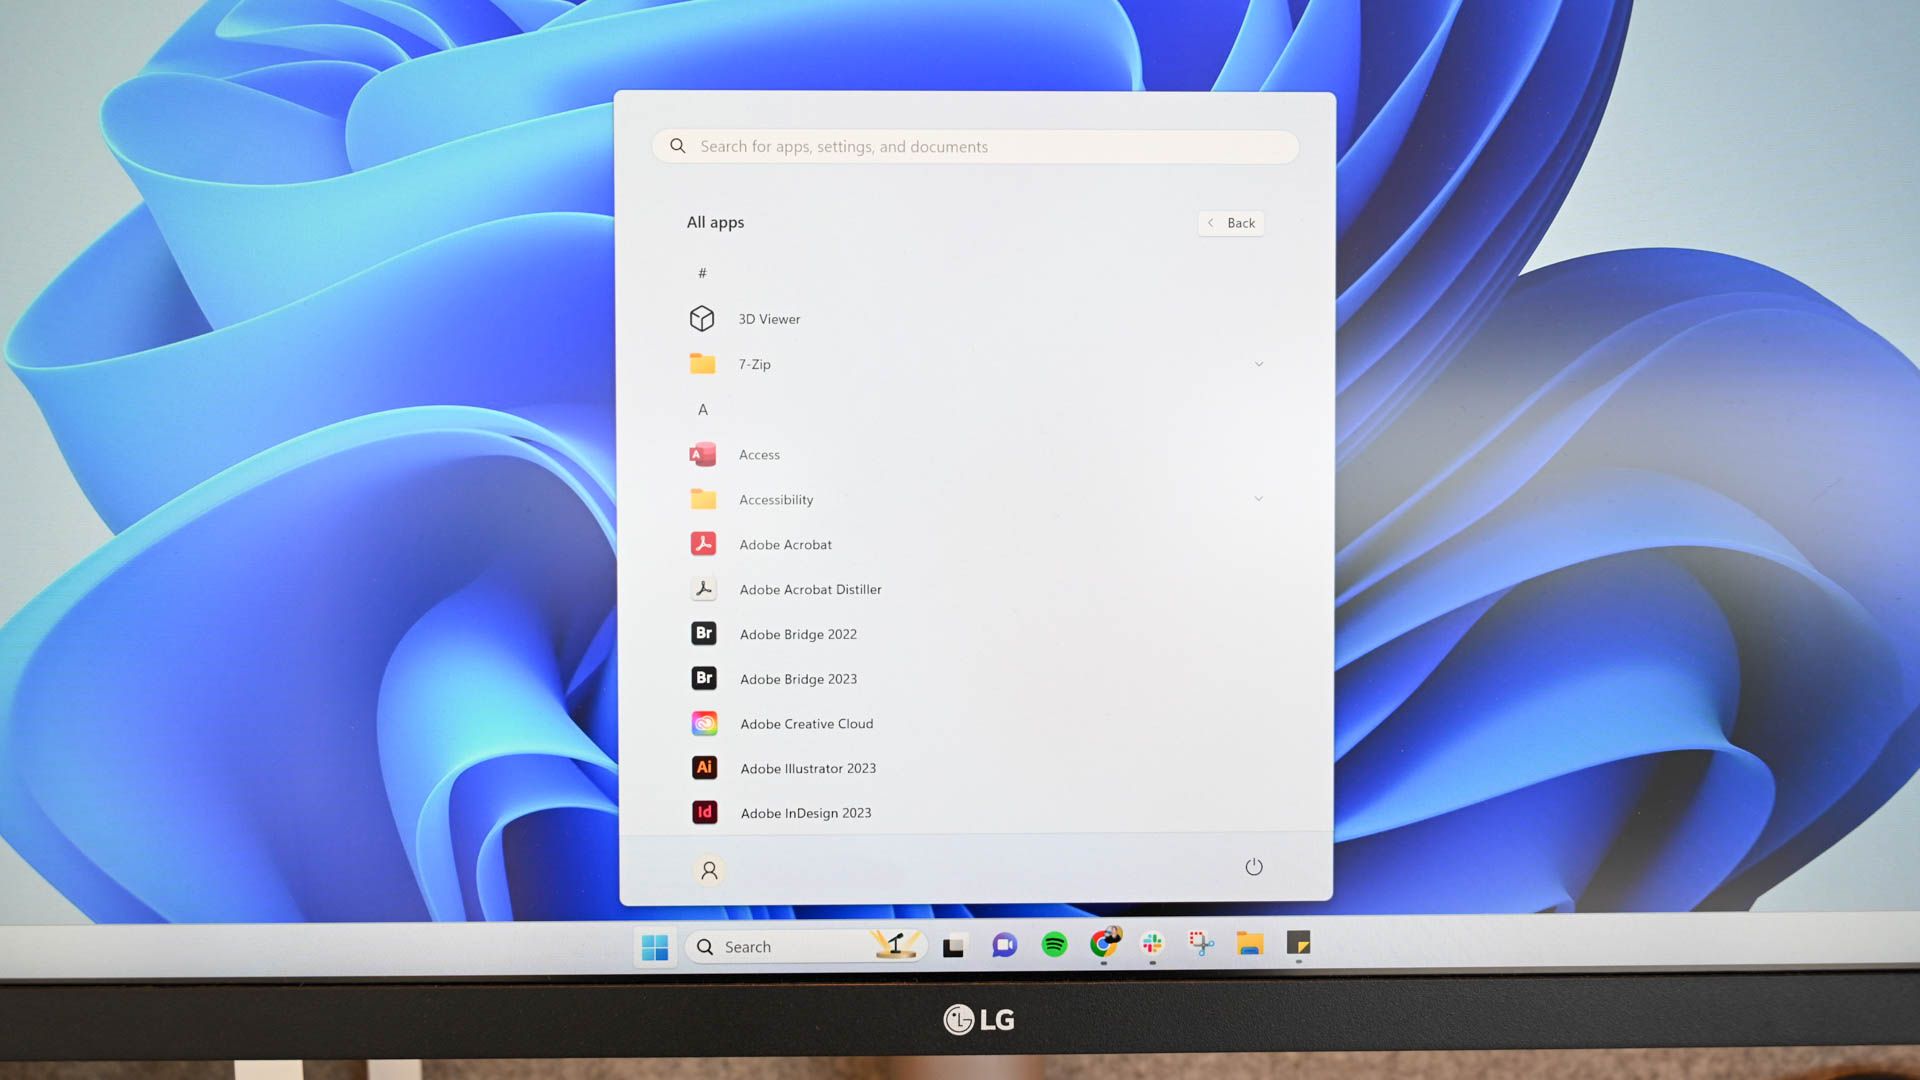Screen dimensions: 1920x1080
Task: Open Adobe Bridge 2022
Action: 798,634
